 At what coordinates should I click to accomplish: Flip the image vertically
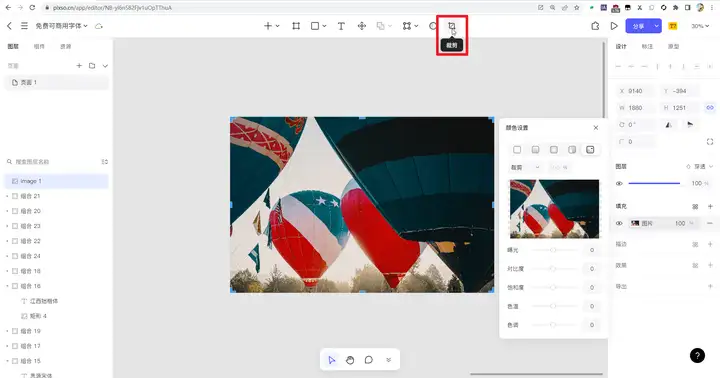click(690, 125)
